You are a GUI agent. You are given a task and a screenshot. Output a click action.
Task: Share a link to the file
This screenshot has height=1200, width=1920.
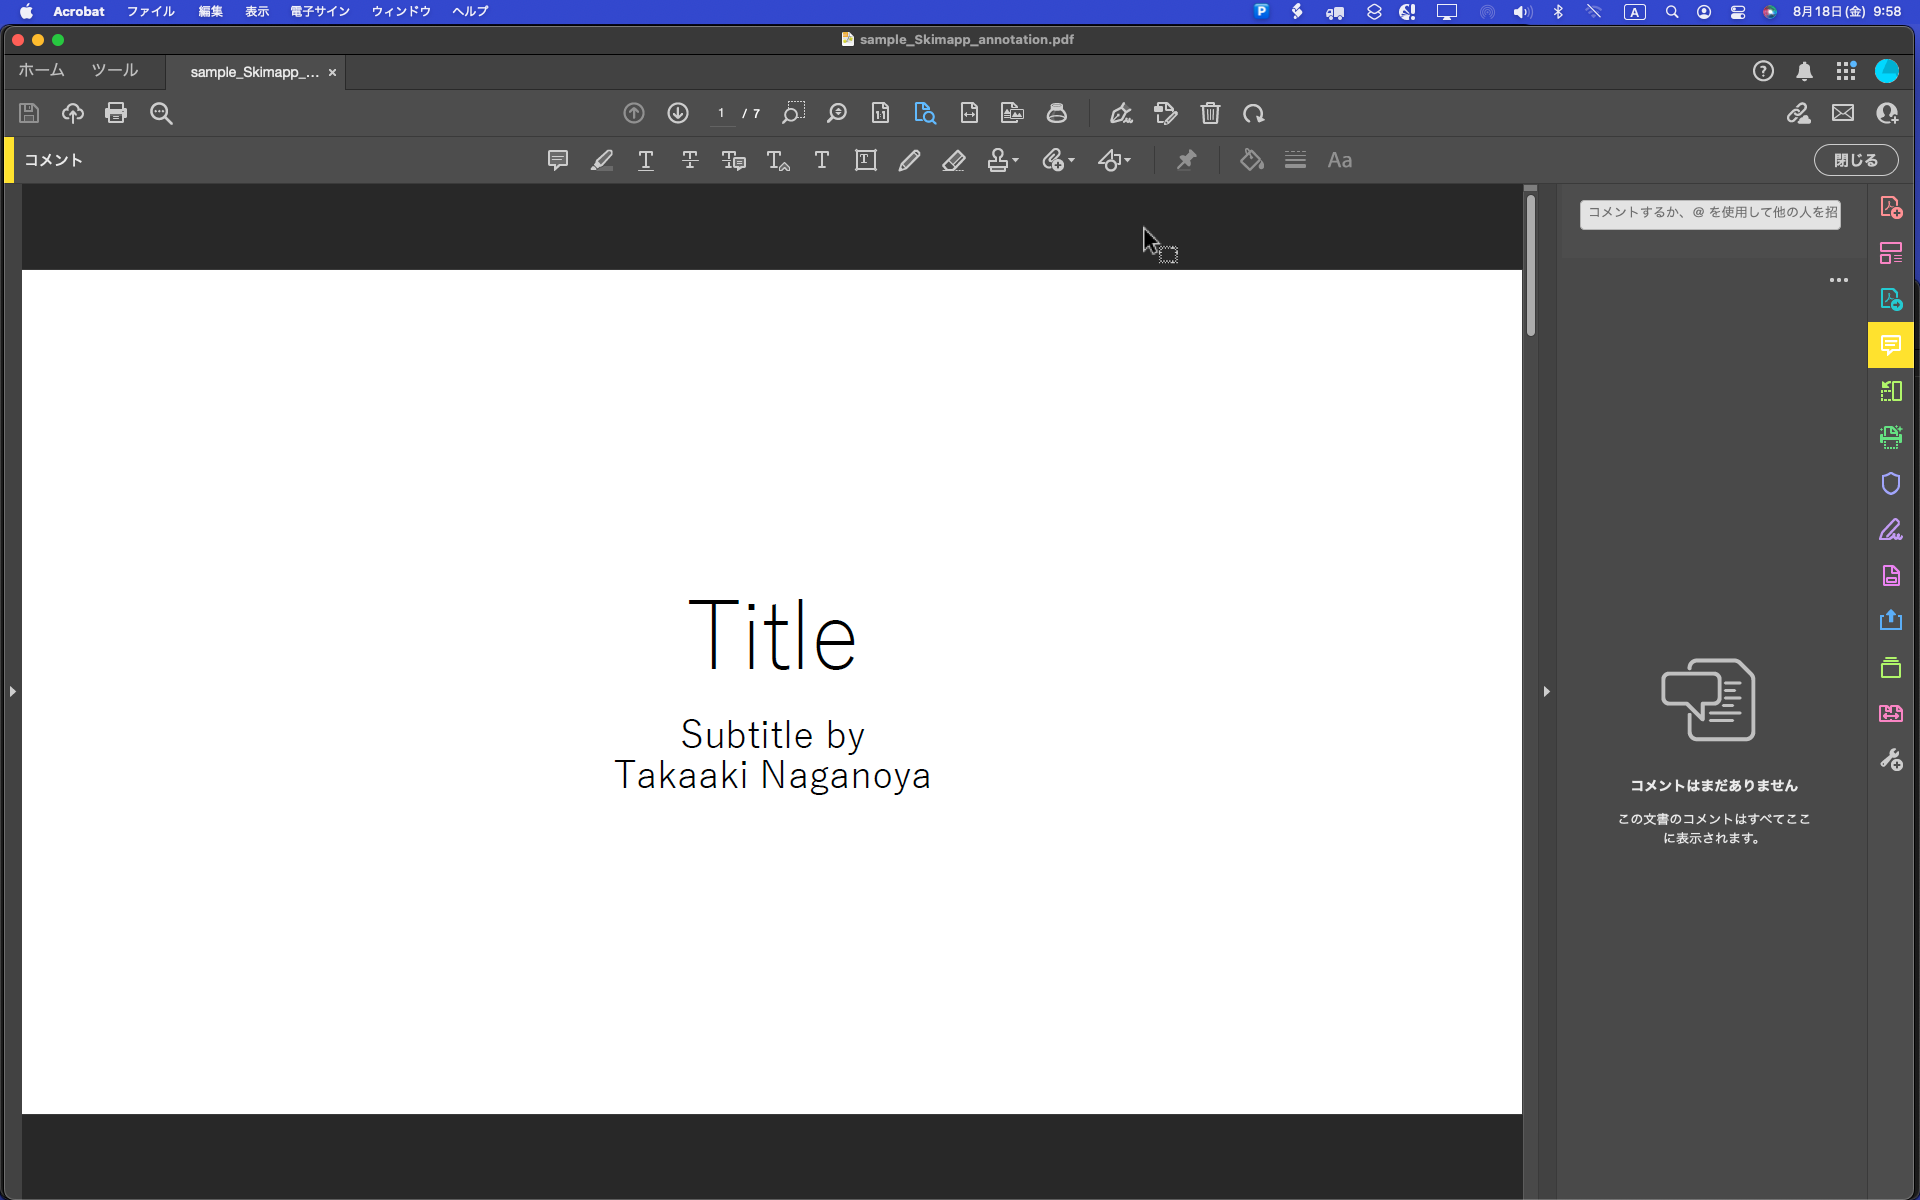pyautogui.click(x=1799, y=113)
